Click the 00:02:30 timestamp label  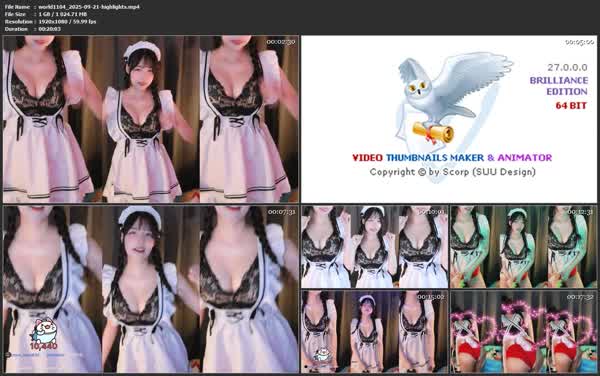click(281, 42)
